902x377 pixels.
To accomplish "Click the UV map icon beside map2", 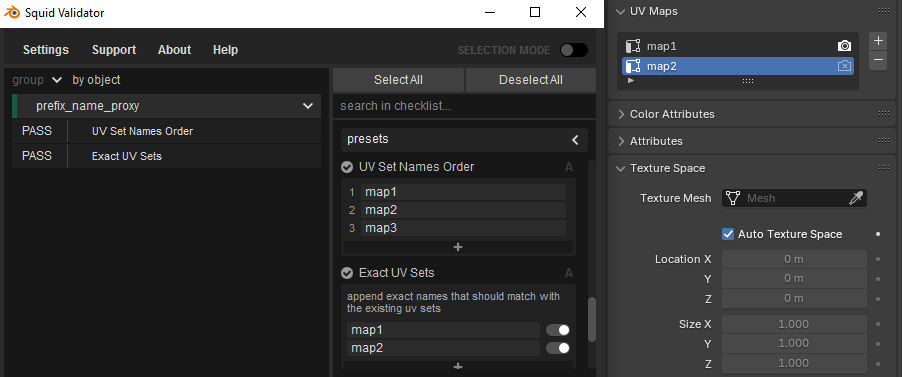I will [633, 66].
